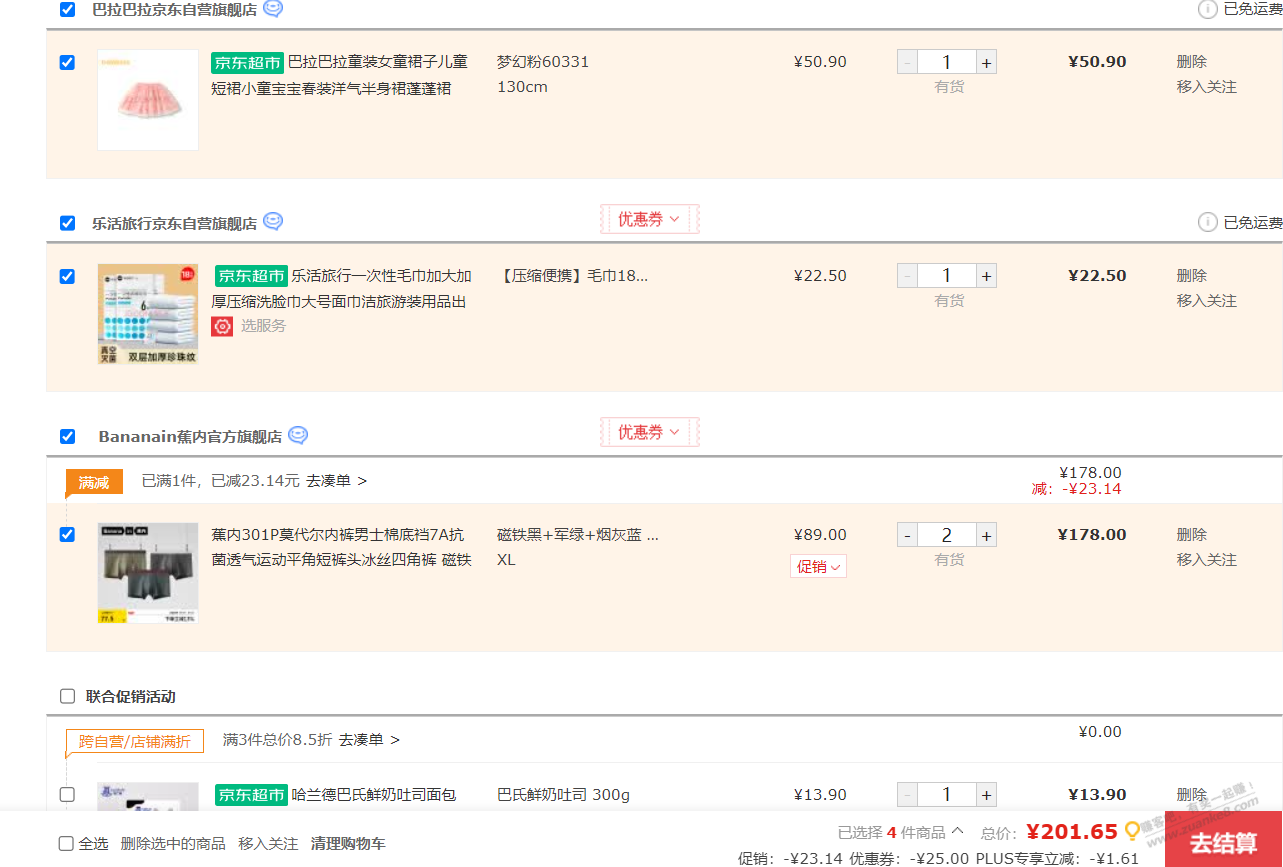Delete the 乐活旅行 towel from cart
Image resolution: width=1283 pixels, height=867 pixels.
1192,276
